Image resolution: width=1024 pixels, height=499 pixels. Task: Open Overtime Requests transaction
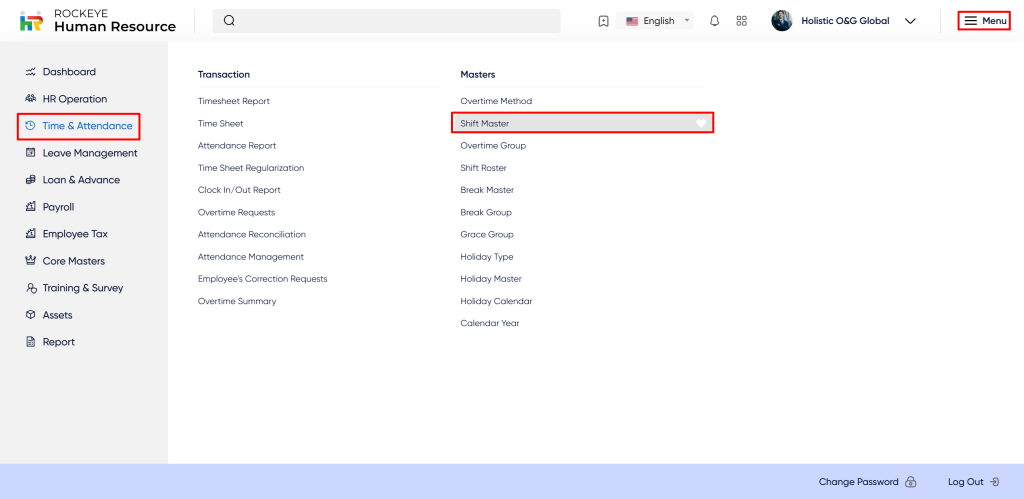tap(236, 212)
